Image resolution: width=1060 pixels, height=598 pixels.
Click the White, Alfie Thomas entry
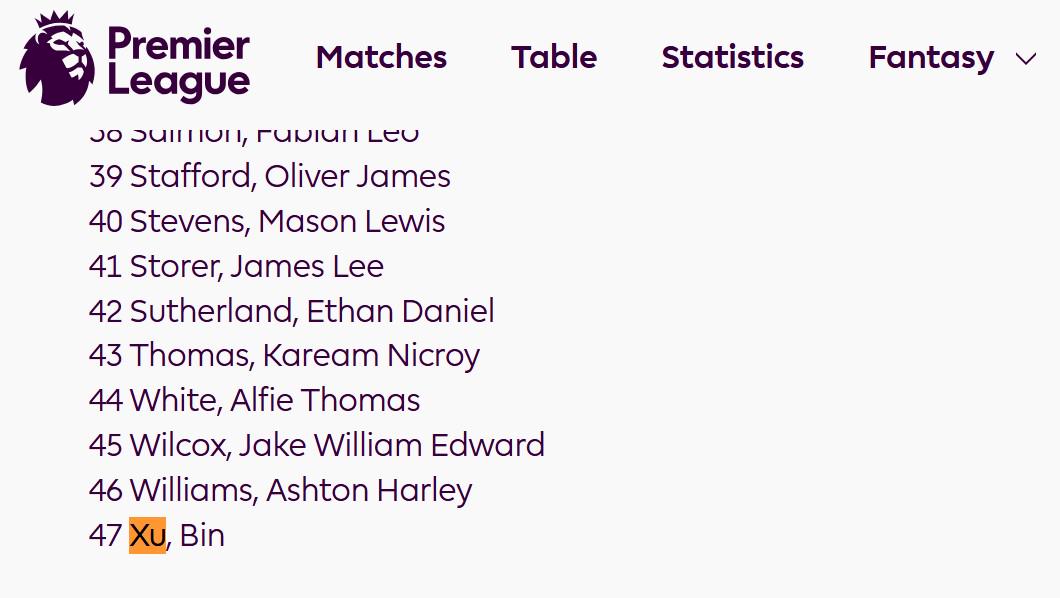point(275,400)
